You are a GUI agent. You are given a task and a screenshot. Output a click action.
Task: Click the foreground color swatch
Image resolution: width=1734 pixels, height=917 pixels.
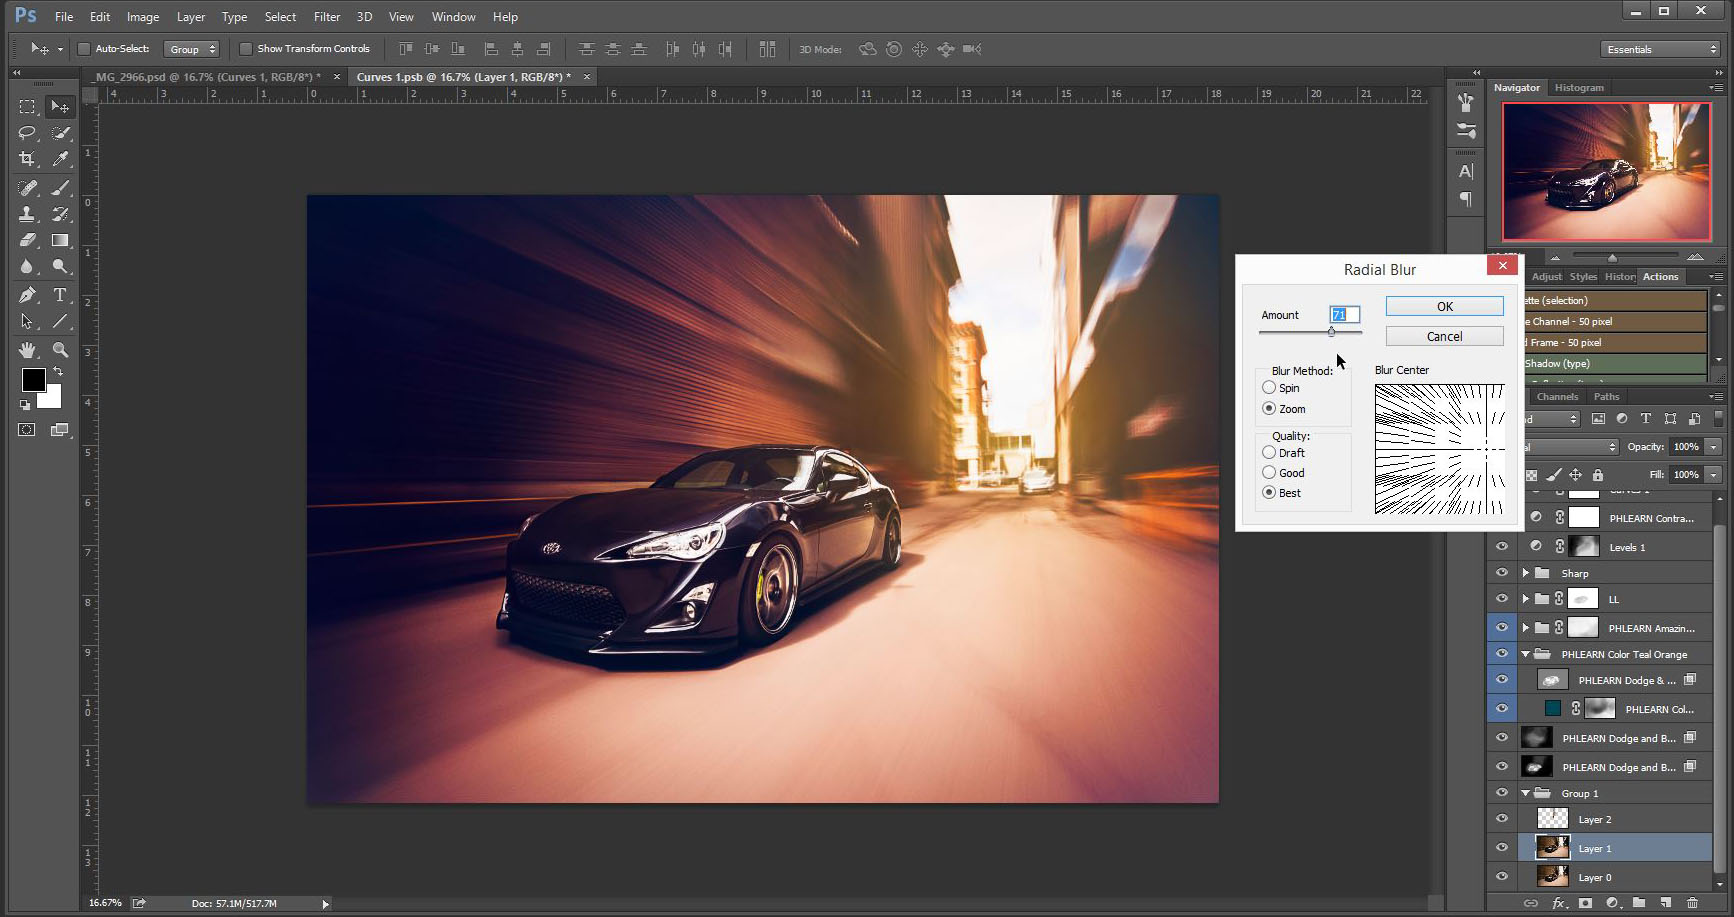33,380
